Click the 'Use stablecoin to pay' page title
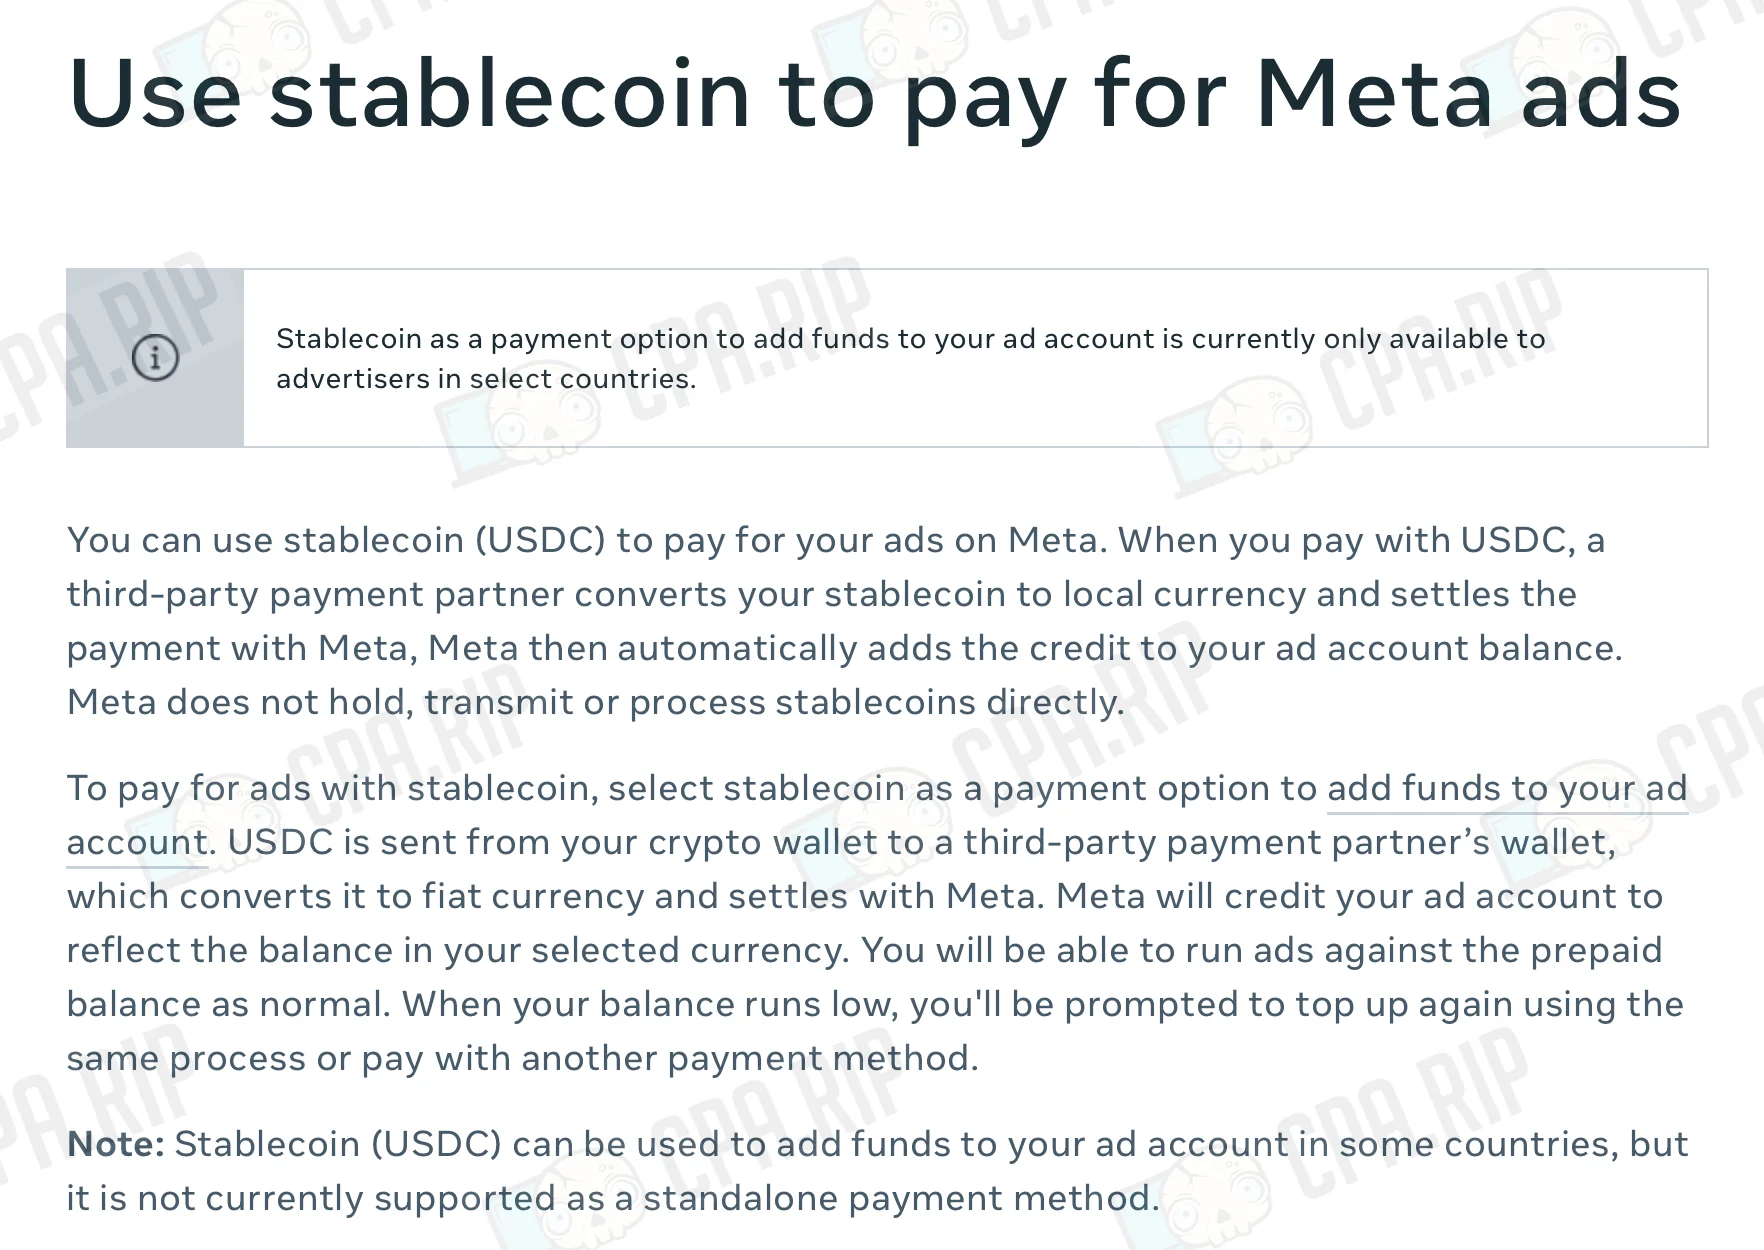Screen dimensions: 1764x1250 tap(874, 95)
